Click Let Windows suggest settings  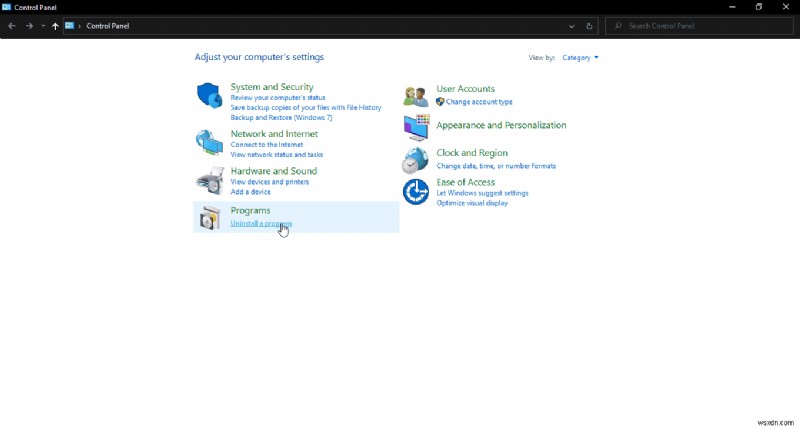482,193
